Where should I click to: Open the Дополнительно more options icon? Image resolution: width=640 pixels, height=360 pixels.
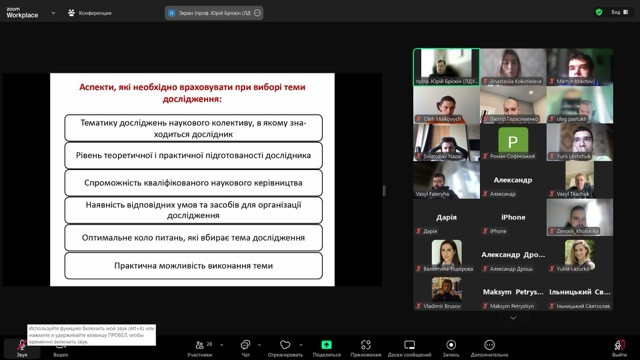[489, 345]
